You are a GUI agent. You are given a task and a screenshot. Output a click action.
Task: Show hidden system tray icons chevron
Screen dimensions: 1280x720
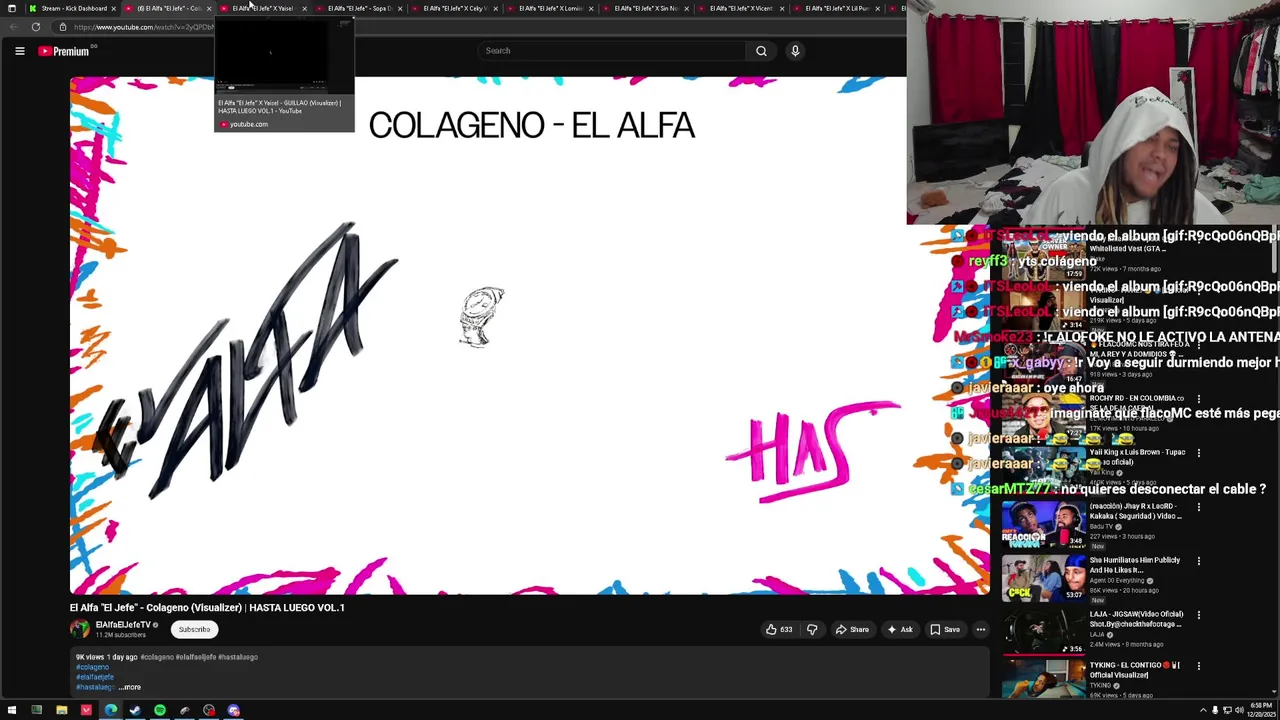pyautogui.click(x=1203, y=711)
